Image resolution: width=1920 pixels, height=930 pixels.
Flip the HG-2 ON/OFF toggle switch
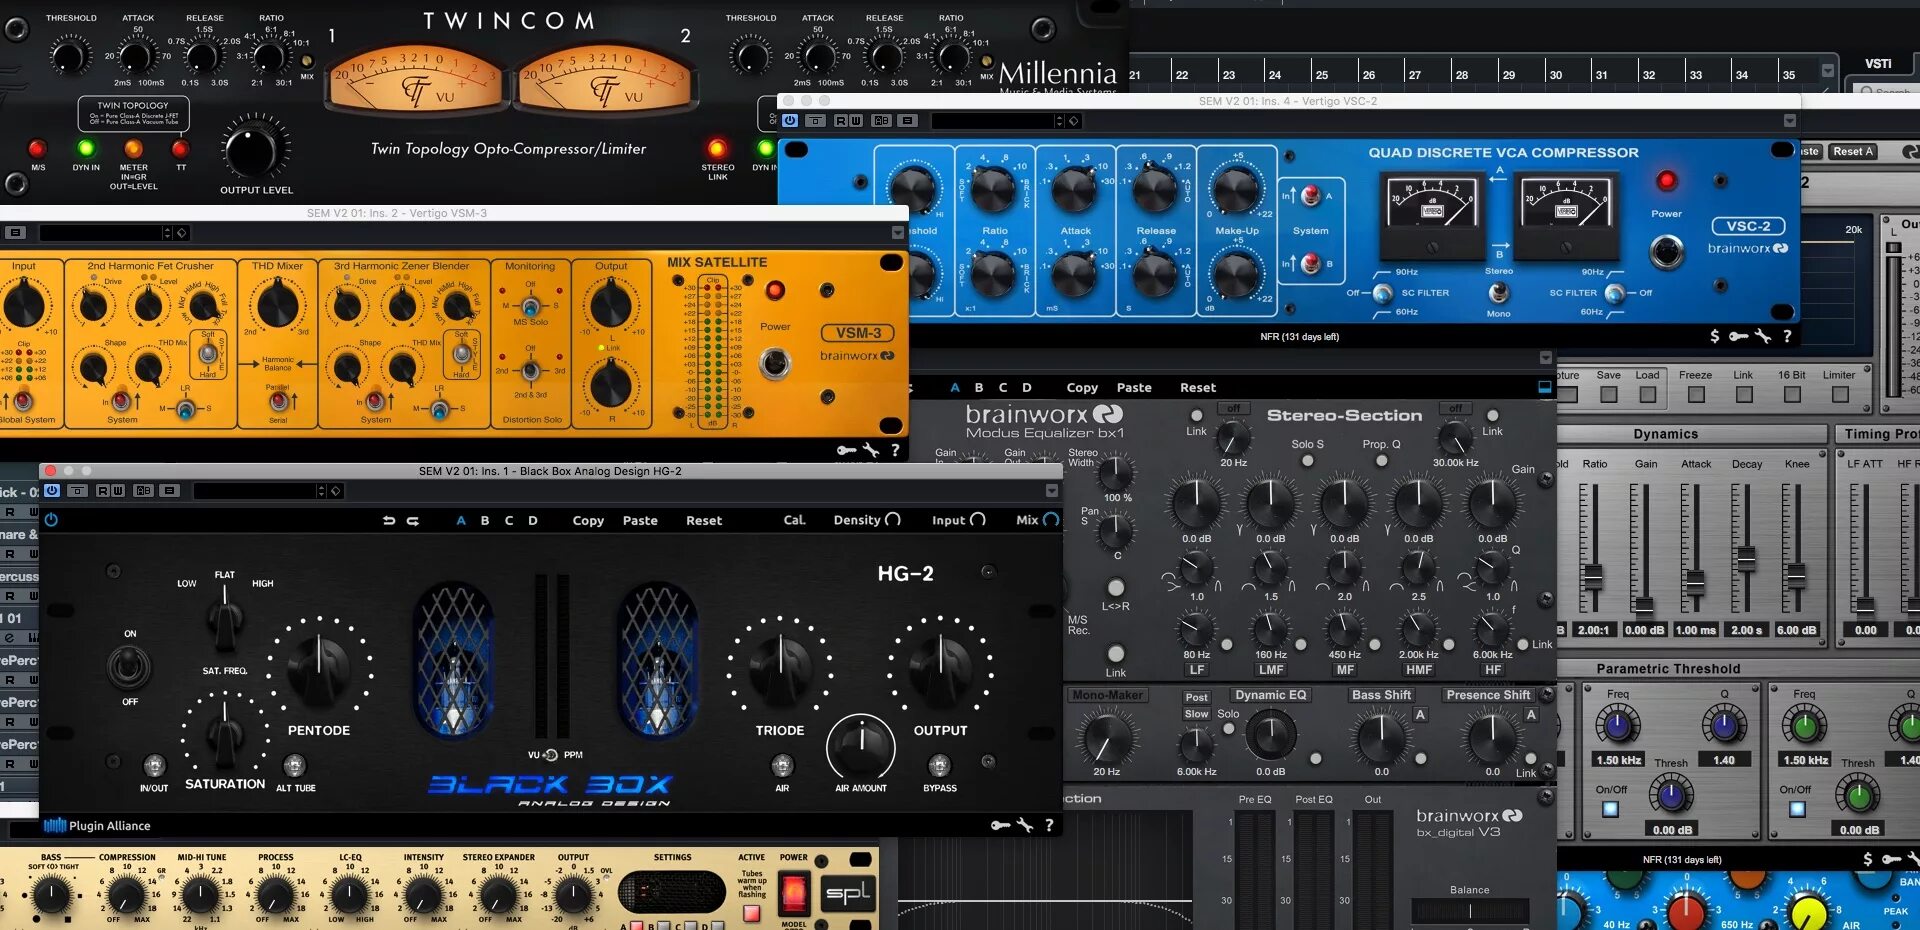[x=129, y=667]
